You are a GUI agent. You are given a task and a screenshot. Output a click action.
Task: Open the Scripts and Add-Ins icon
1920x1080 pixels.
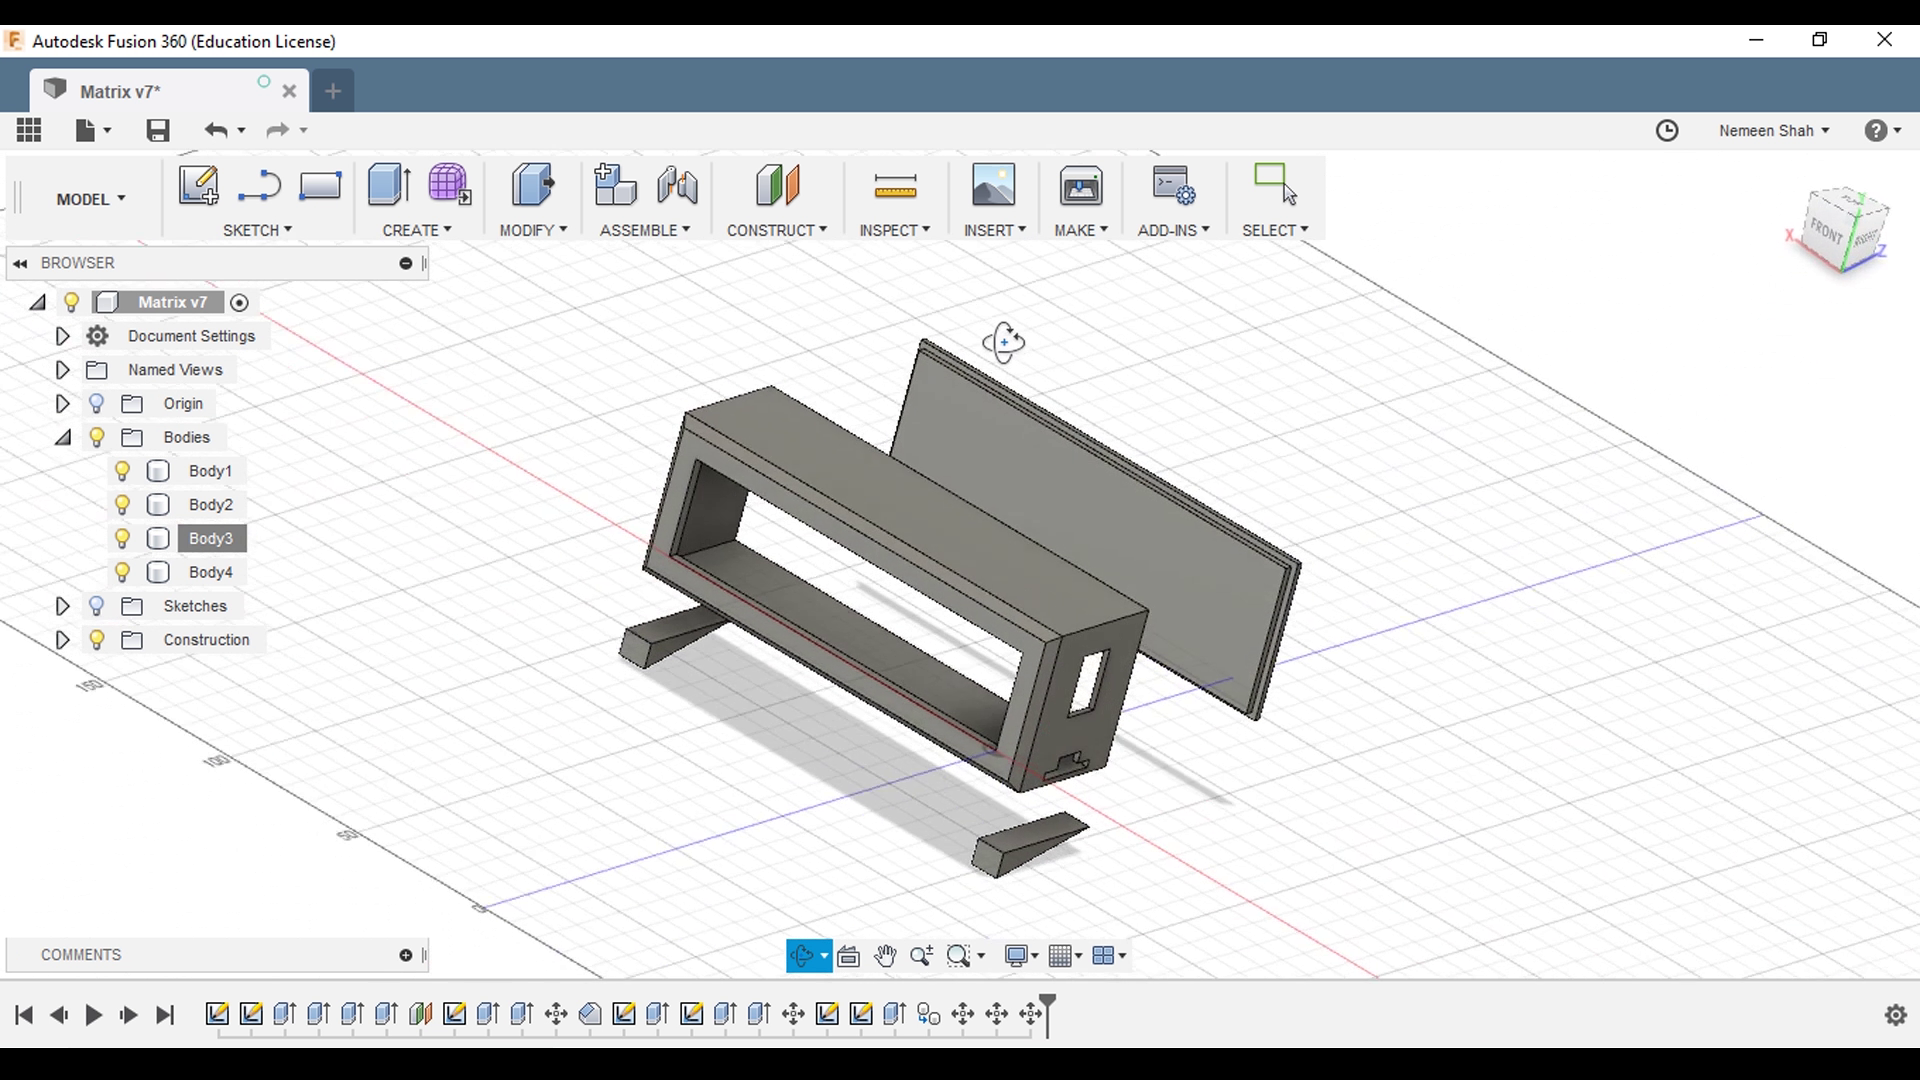[x=1173, y=185]
